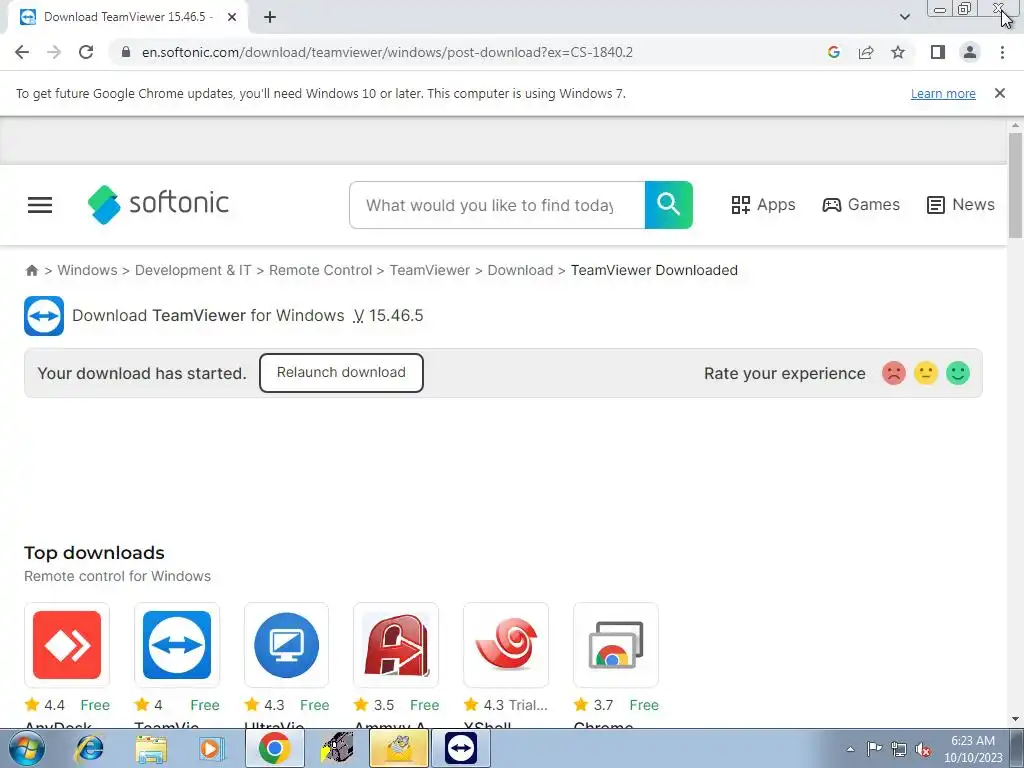Rate experience with red sad face
1024x768 pixels.
(x=893, y=374)
